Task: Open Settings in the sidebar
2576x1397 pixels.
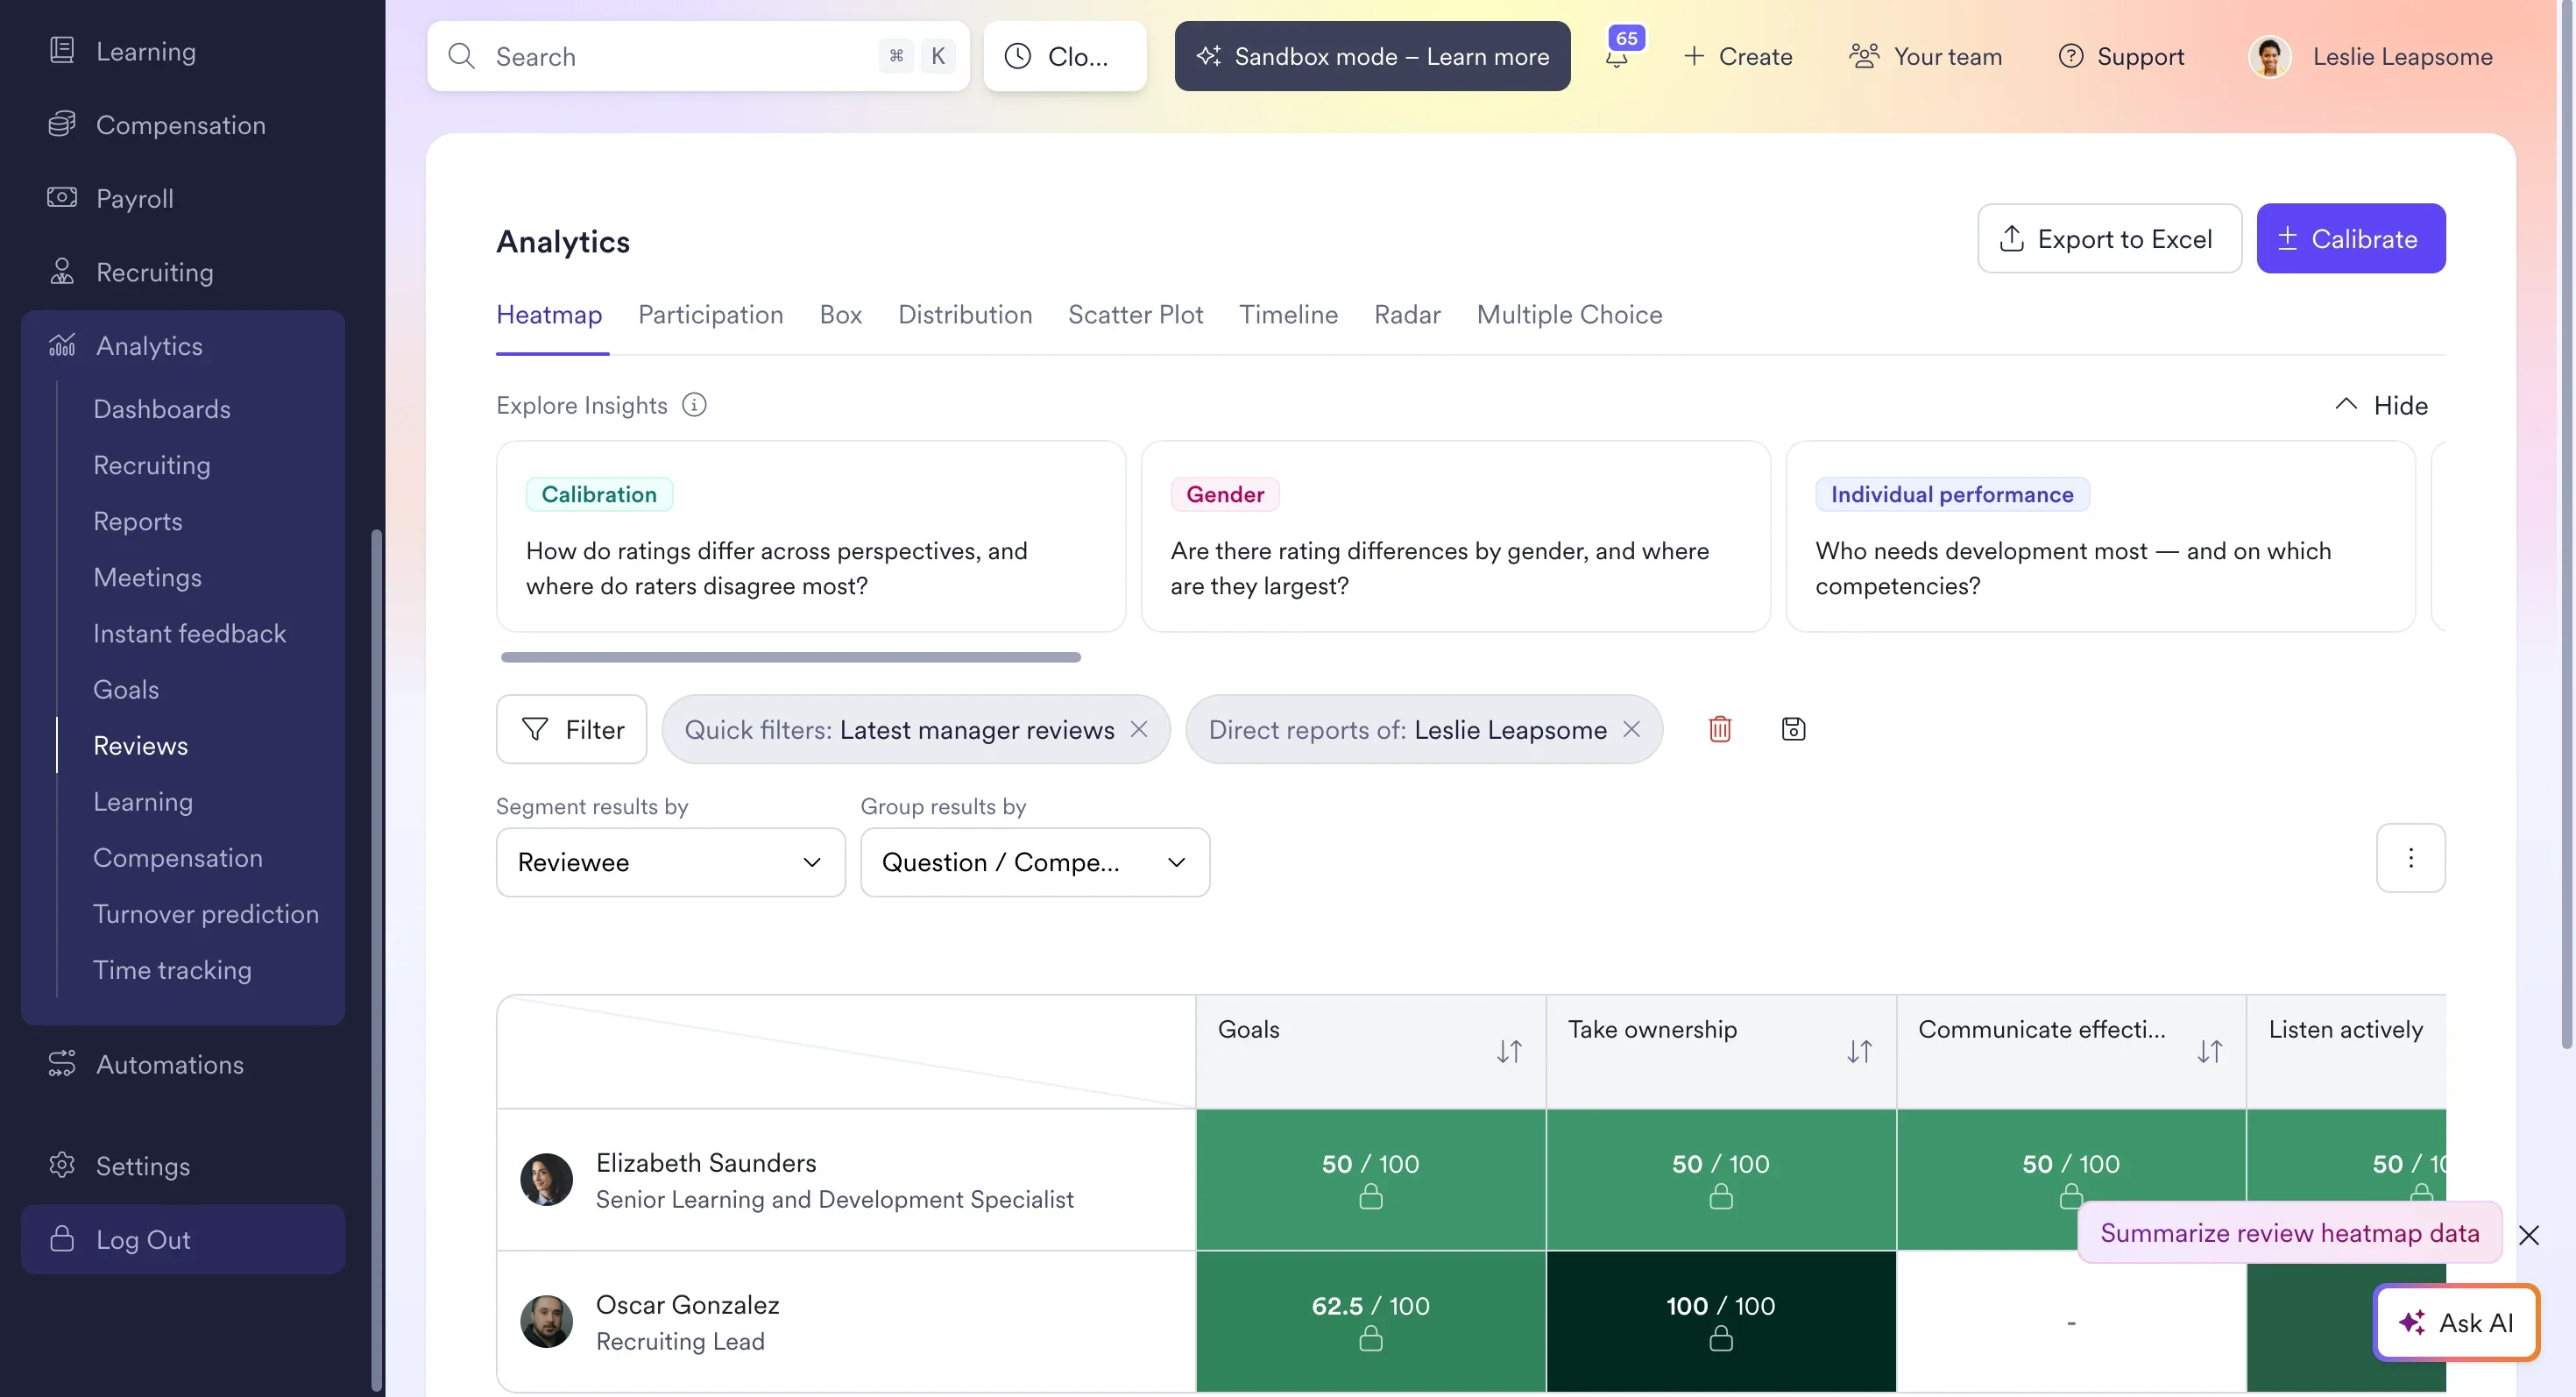Action: pos(142,1166)
